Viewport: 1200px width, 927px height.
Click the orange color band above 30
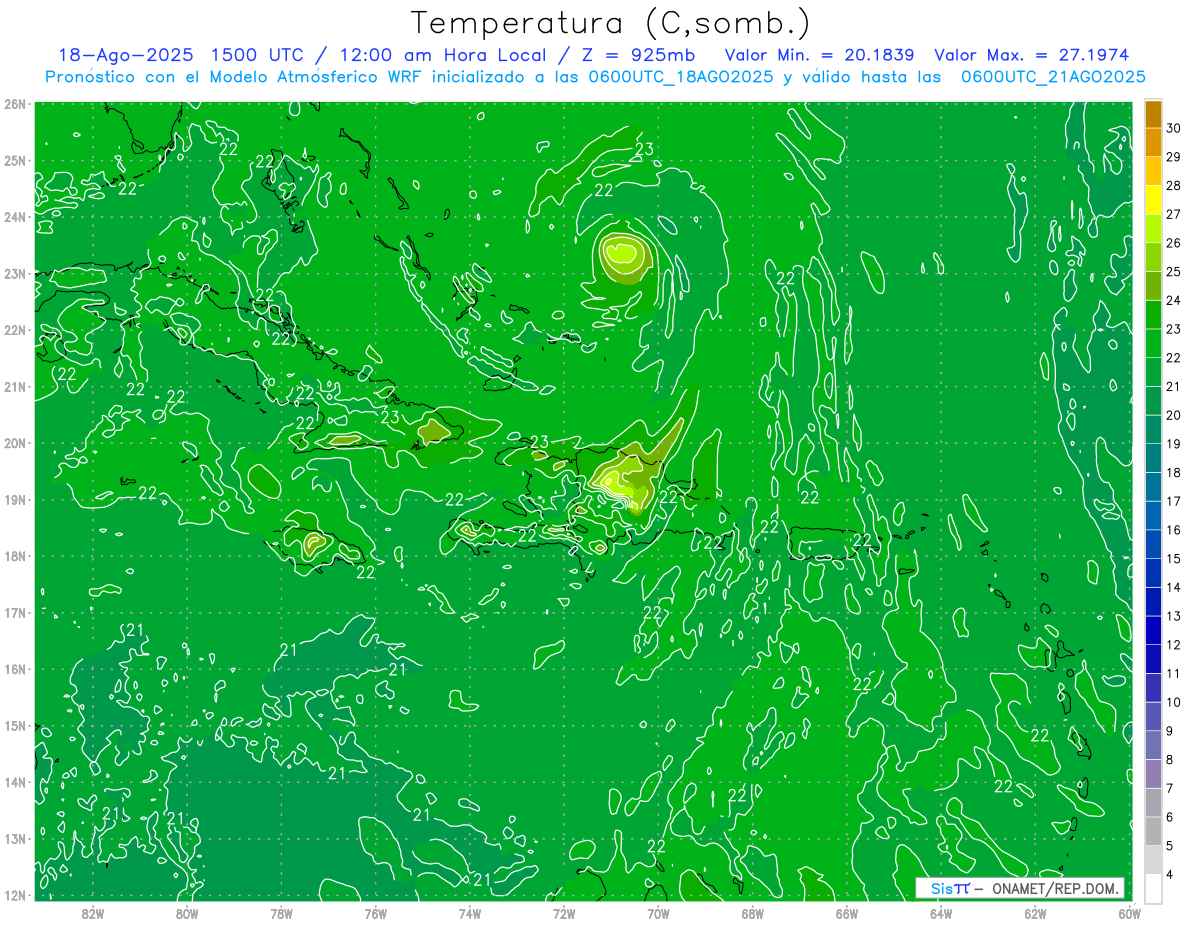pos(1153,113)
